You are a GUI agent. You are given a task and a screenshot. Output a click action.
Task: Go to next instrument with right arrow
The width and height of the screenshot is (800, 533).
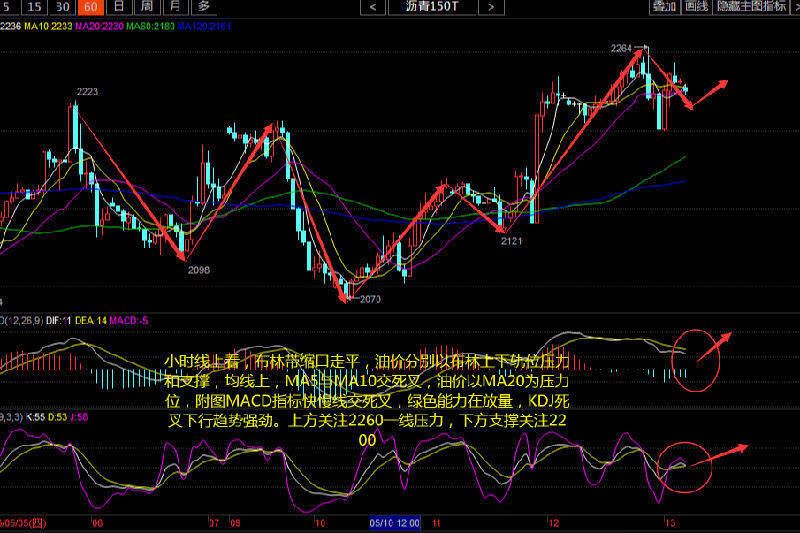[490, 7]
